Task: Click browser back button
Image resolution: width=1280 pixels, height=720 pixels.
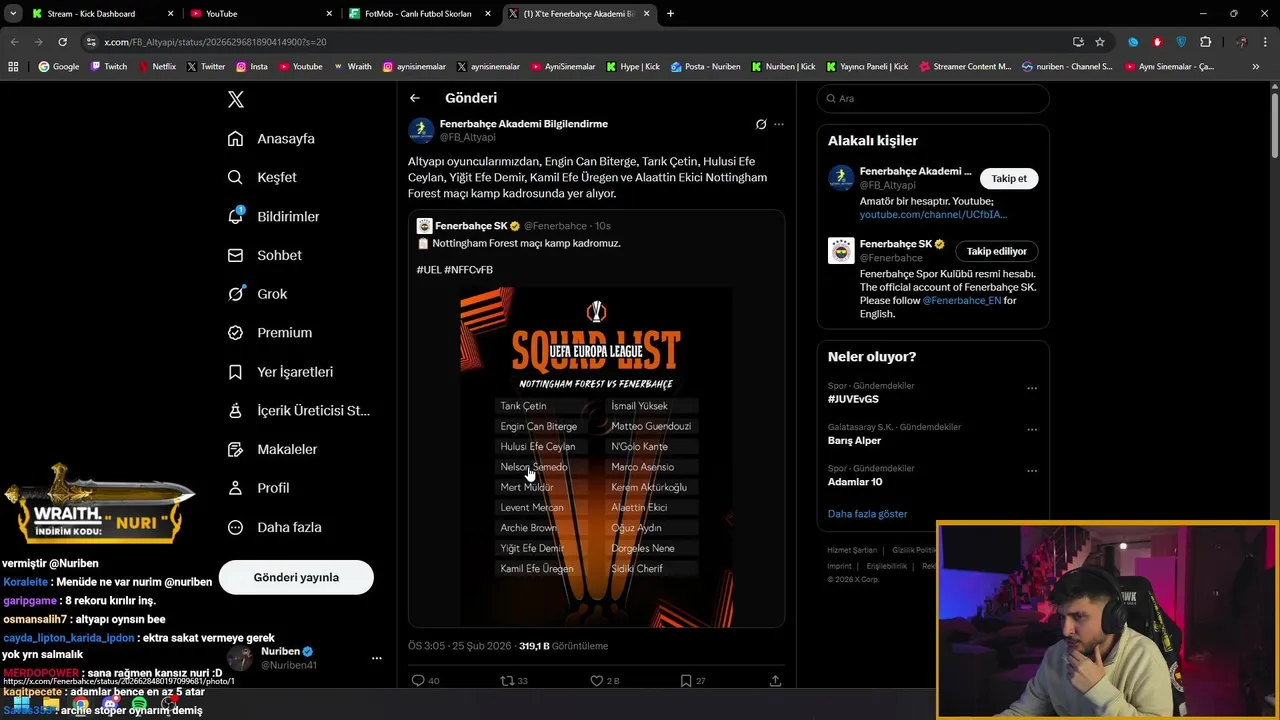Action: coord(14,42)
